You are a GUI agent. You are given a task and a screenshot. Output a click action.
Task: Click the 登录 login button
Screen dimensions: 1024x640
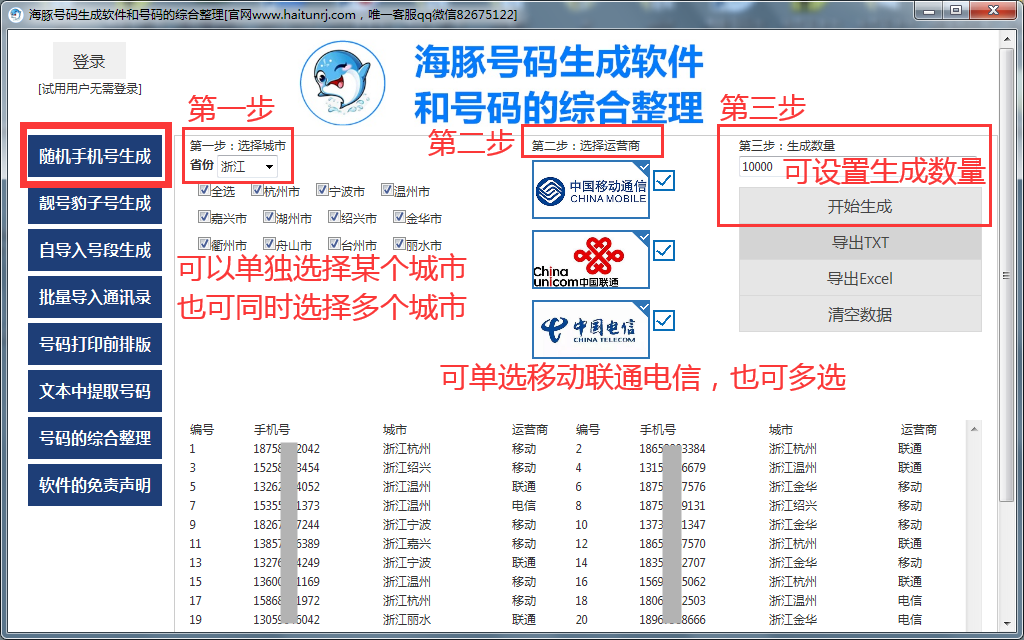pyautogui.click(x=89, y=62)
